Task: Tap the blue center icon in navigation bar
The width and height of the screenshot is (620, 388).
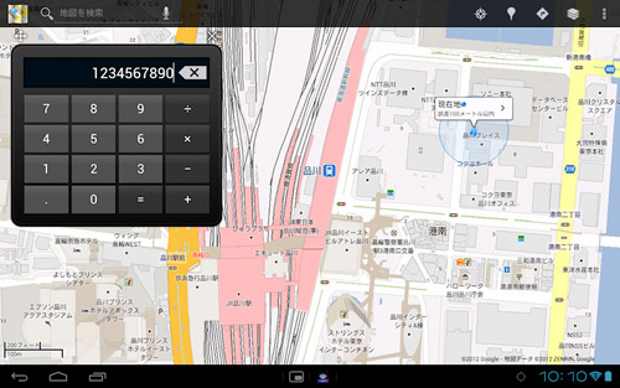Action: 323,377
